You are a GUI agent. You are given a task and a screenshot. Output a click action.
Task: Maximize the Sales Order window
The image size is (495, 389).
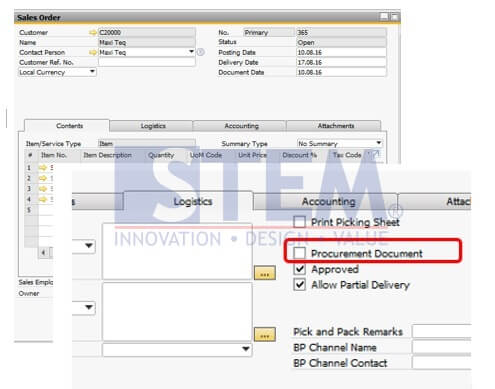coord(394,17)
